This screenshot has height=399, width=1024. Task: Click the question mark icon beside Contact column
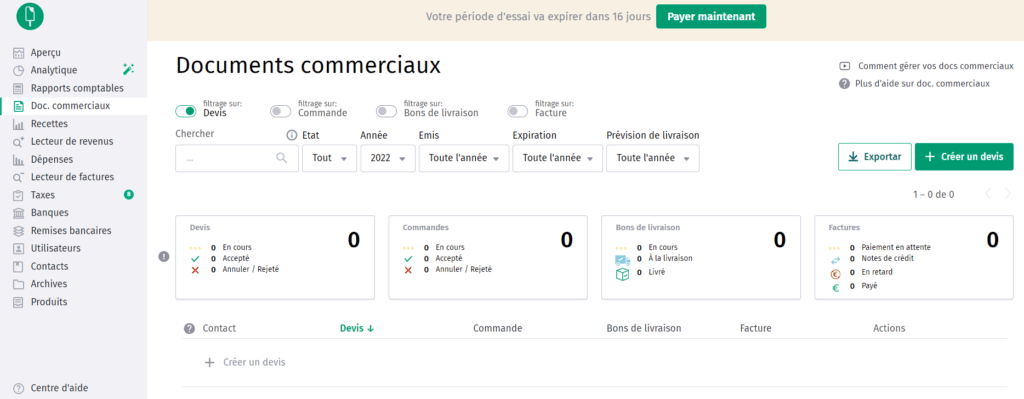pos(189,328)
